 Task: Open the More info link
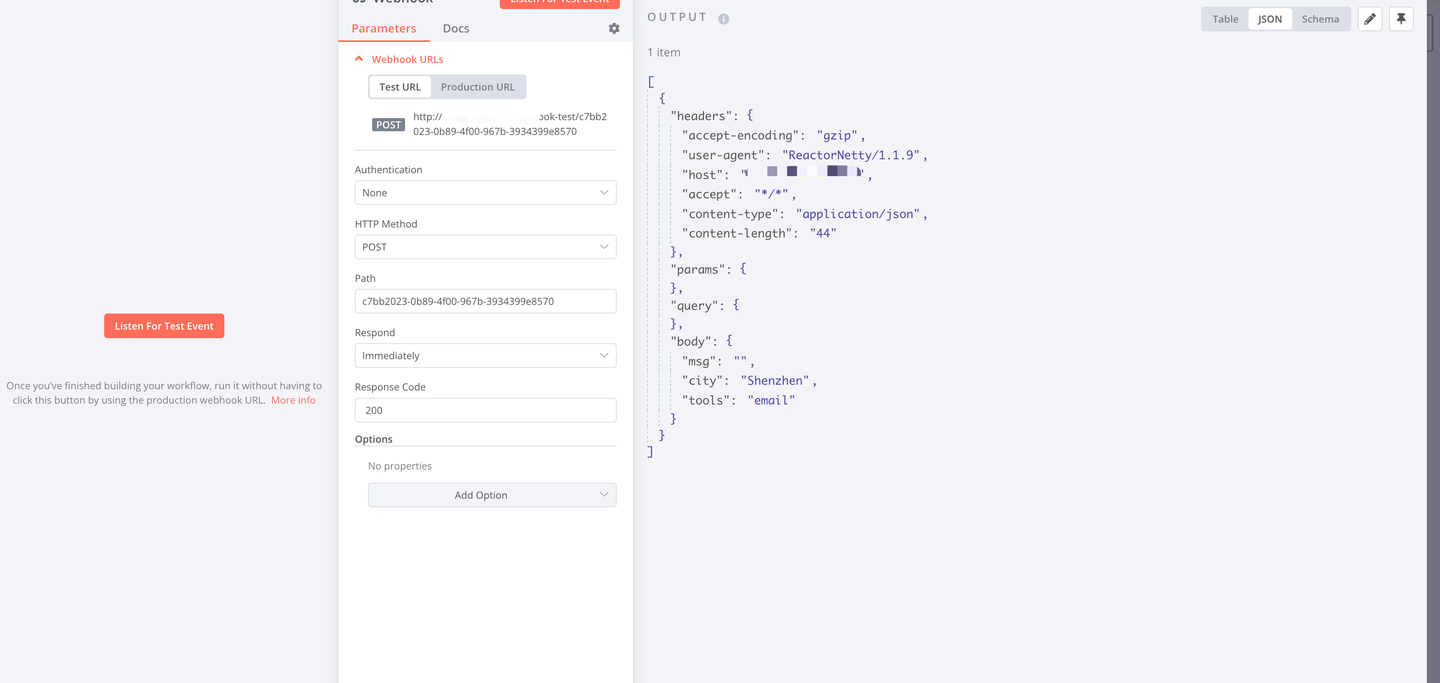coord(293,400)
